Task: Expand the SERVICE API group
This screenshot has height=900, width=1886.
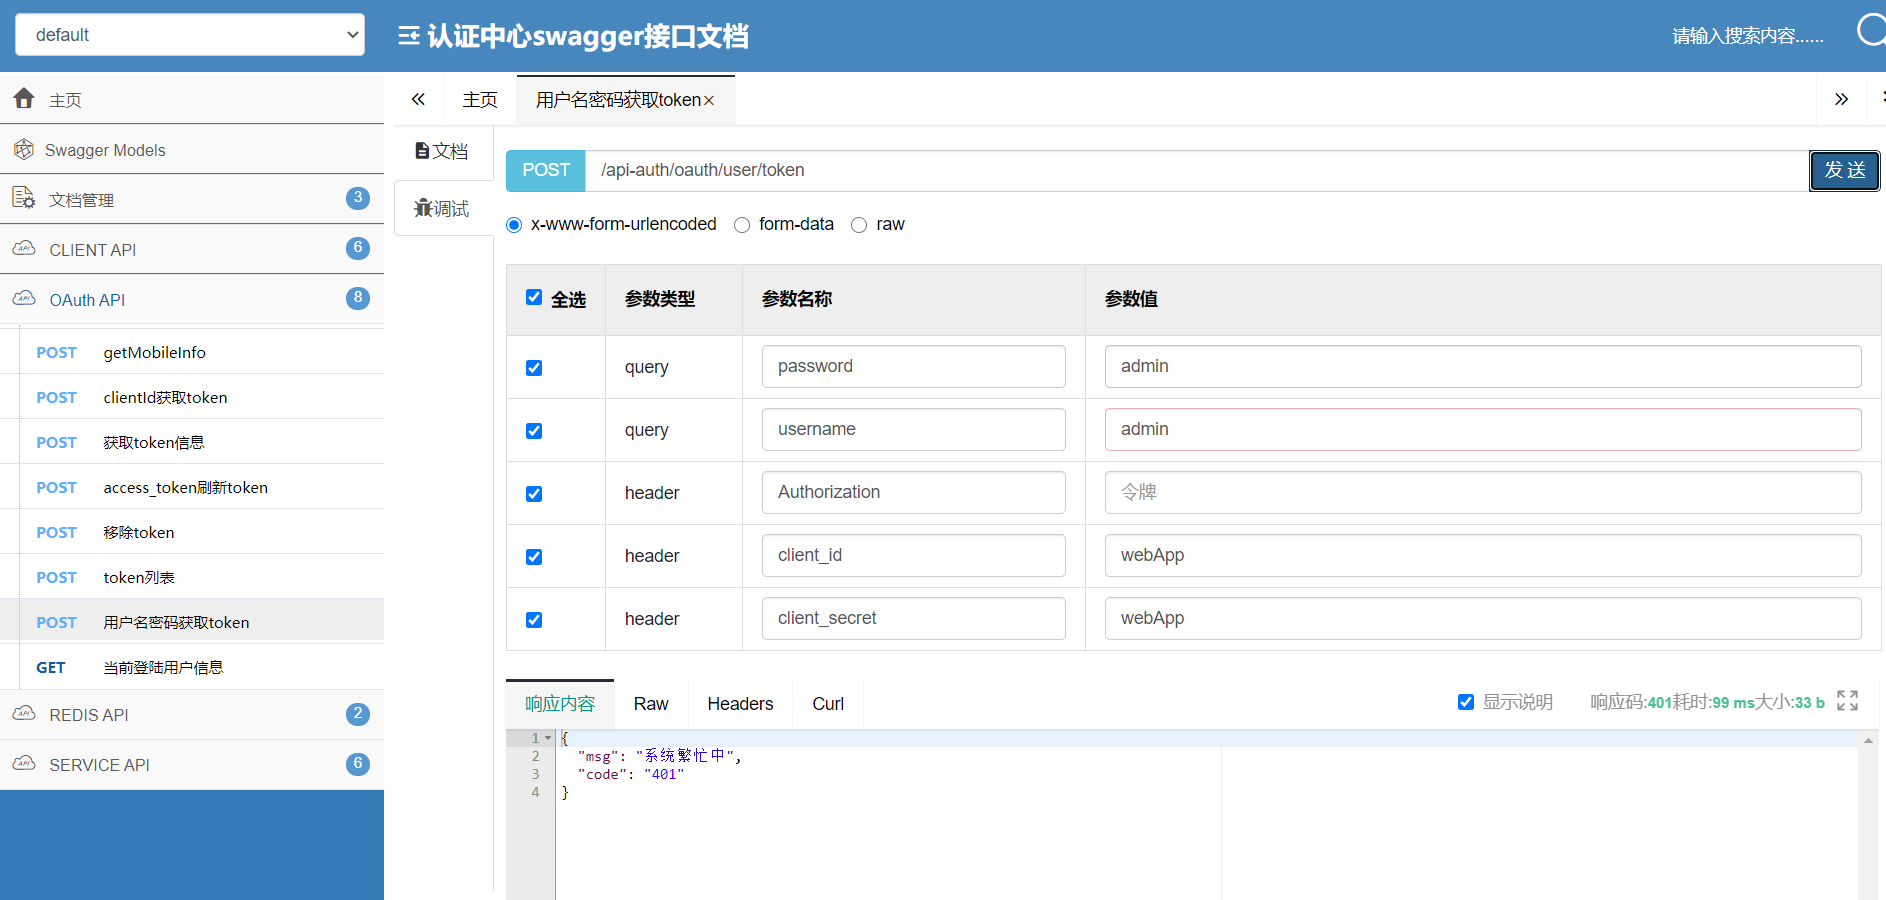Action: (x=192, y=764)
